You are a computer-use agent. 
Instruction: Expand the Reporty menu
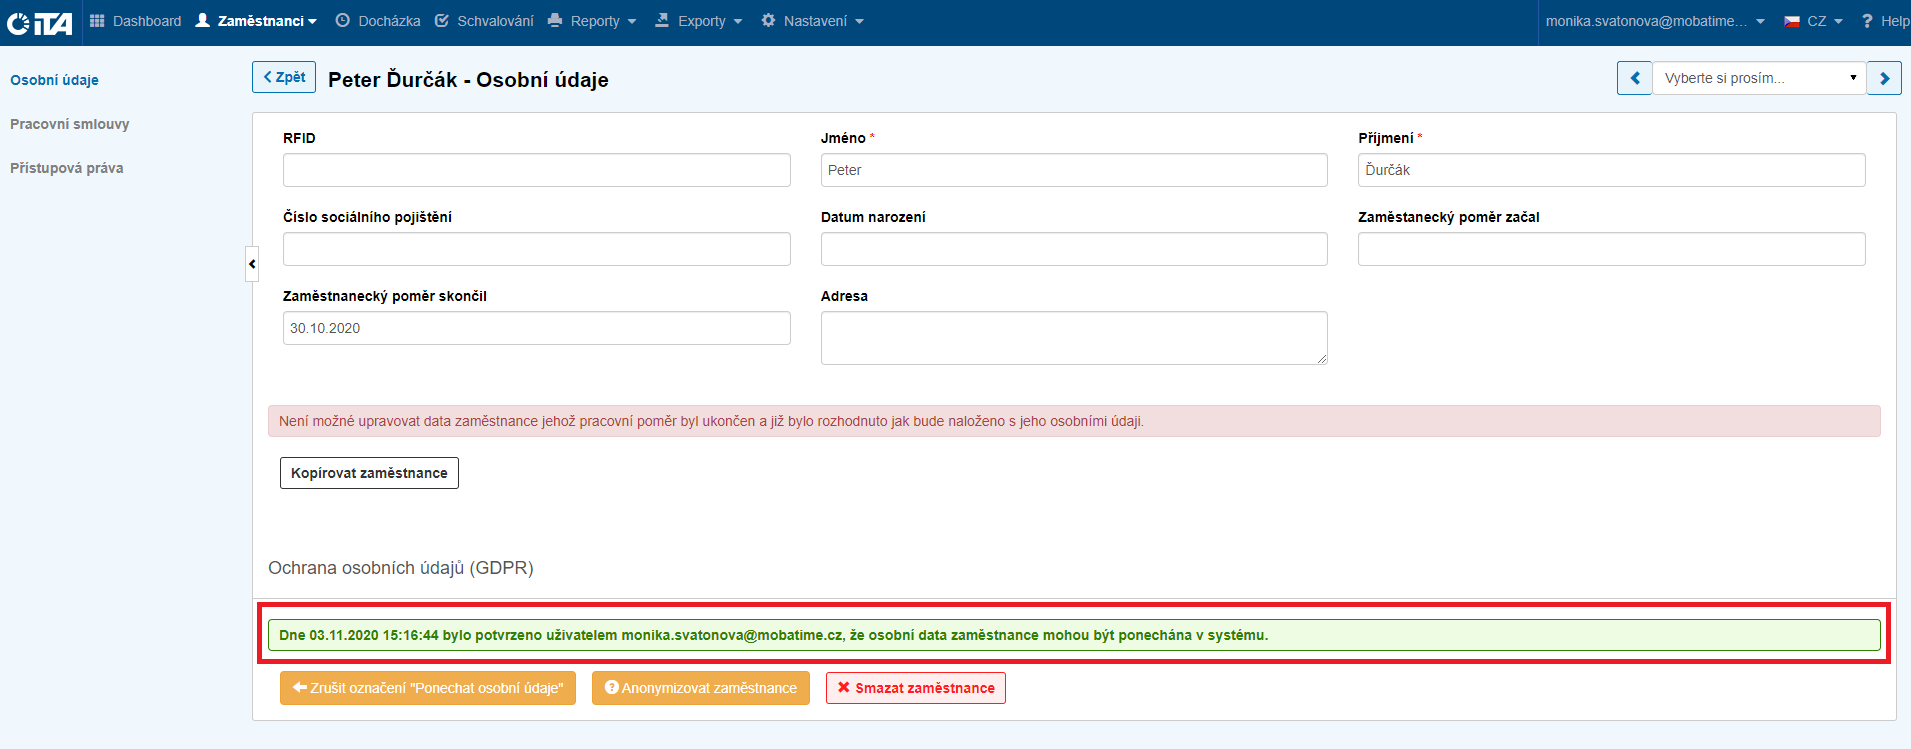[593, 21]
